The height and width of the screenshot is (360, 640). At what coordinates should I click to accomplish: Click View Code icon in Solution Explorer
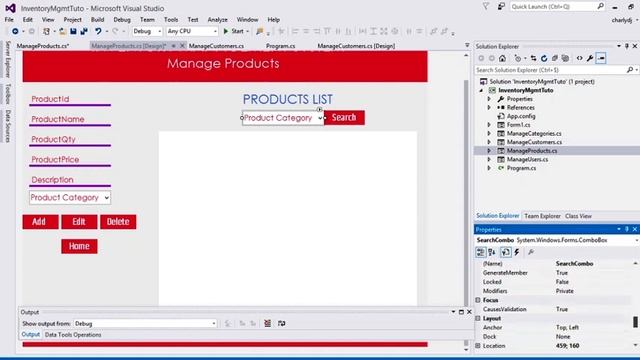tap(580, 58)
